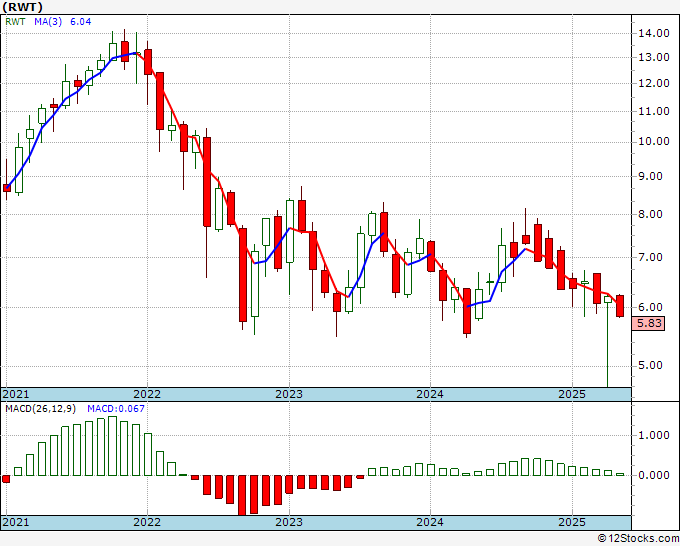The image size is (680, 546).
Task: Click the 6.04 moving average value
Action: pos(81,22)
